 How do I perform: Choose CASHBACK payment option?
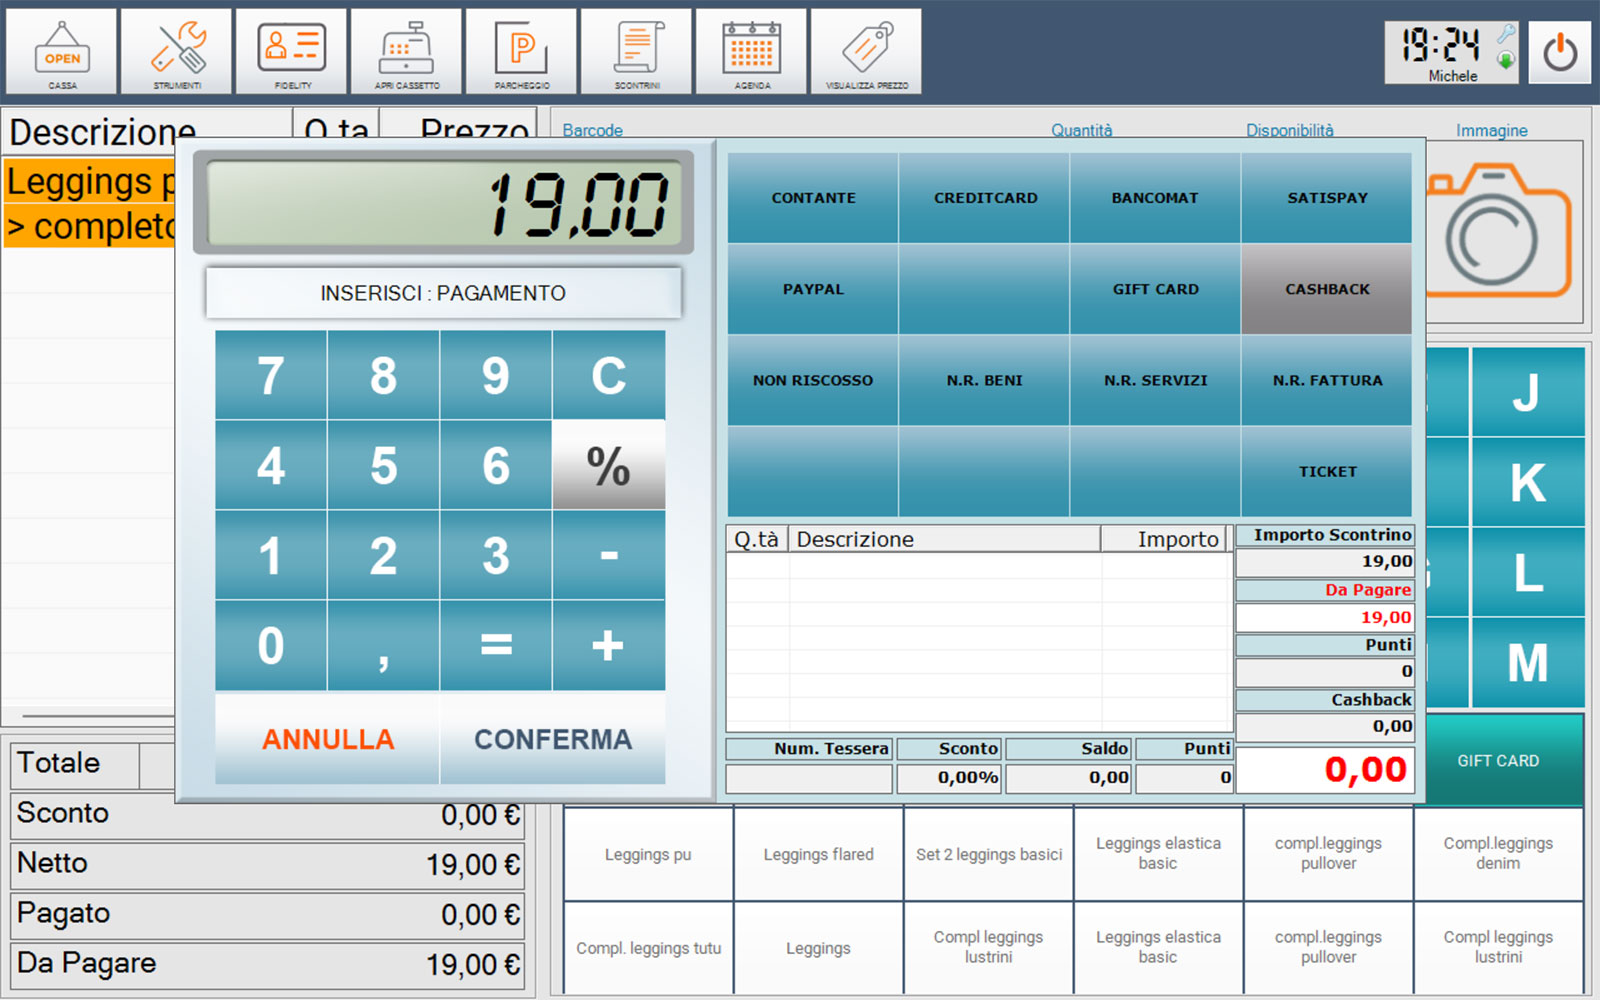tap(1327, 289)
